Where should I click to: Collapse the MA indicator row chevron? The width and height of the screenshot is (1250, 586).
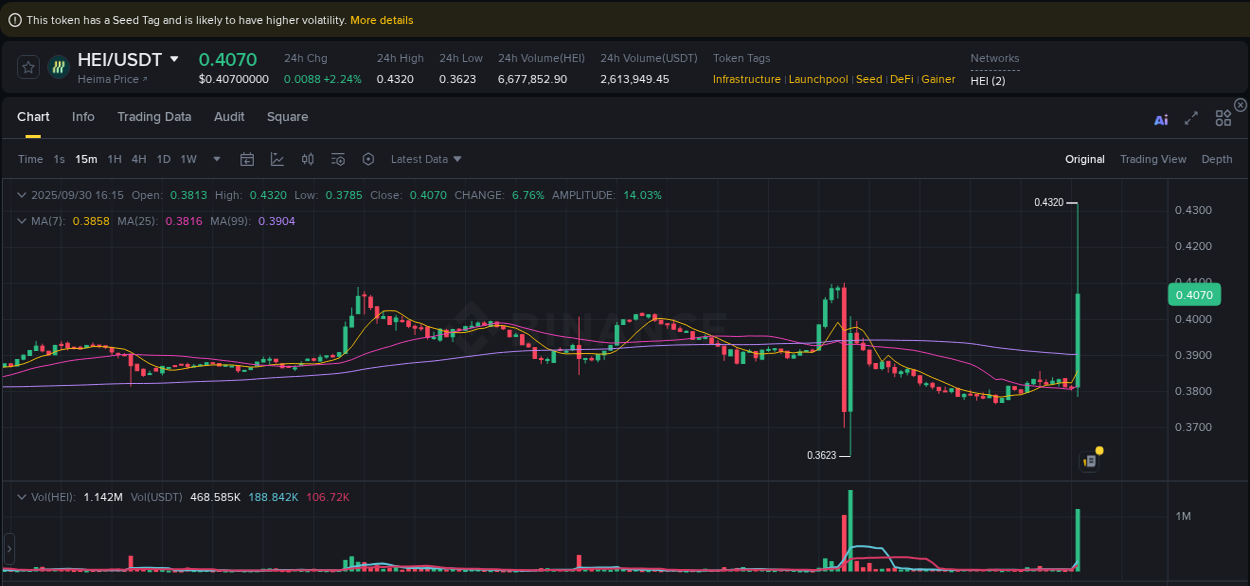pyautogui.click(x=22, y=221)
